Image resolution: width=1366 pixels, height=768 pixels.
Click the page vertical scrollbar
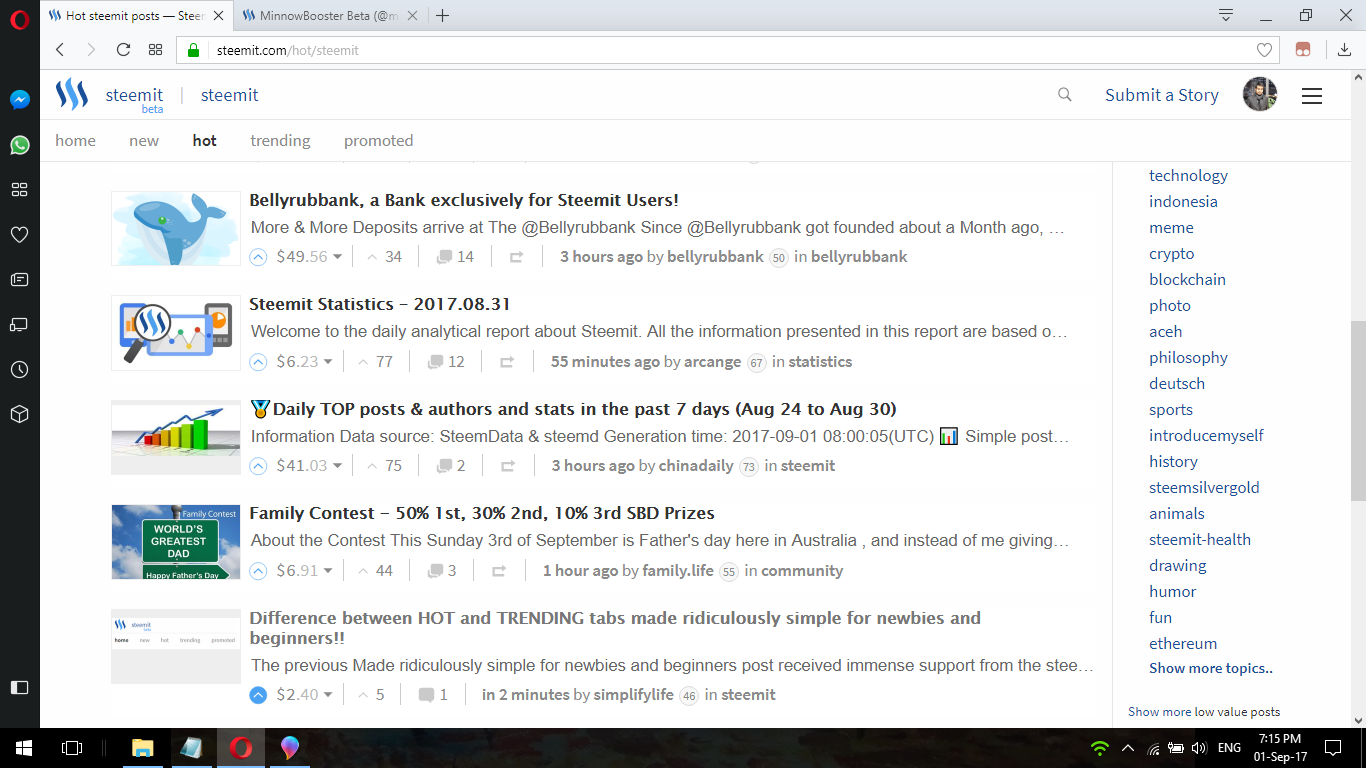(1358, 410)
